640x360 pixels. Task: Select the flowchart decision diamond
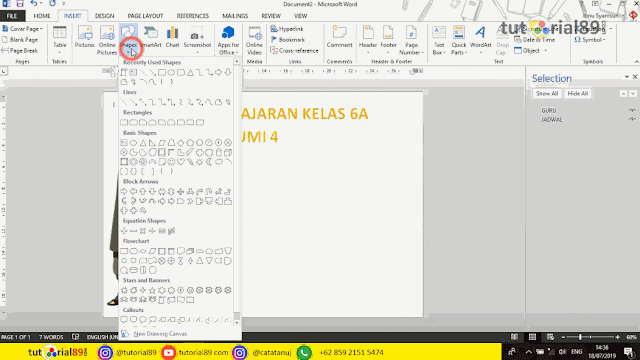pyautogui.click(x=143, y=251)
